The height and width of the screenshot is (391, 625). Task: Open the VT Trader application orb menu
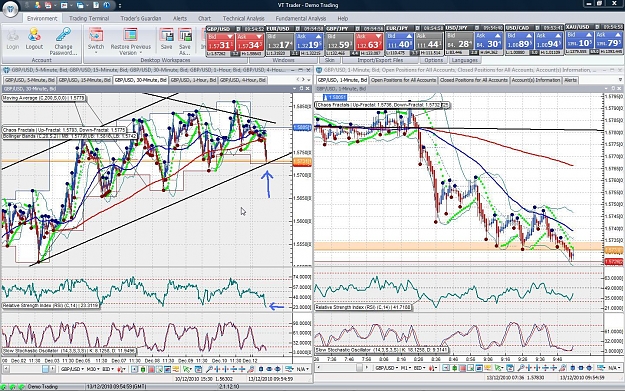11,10
